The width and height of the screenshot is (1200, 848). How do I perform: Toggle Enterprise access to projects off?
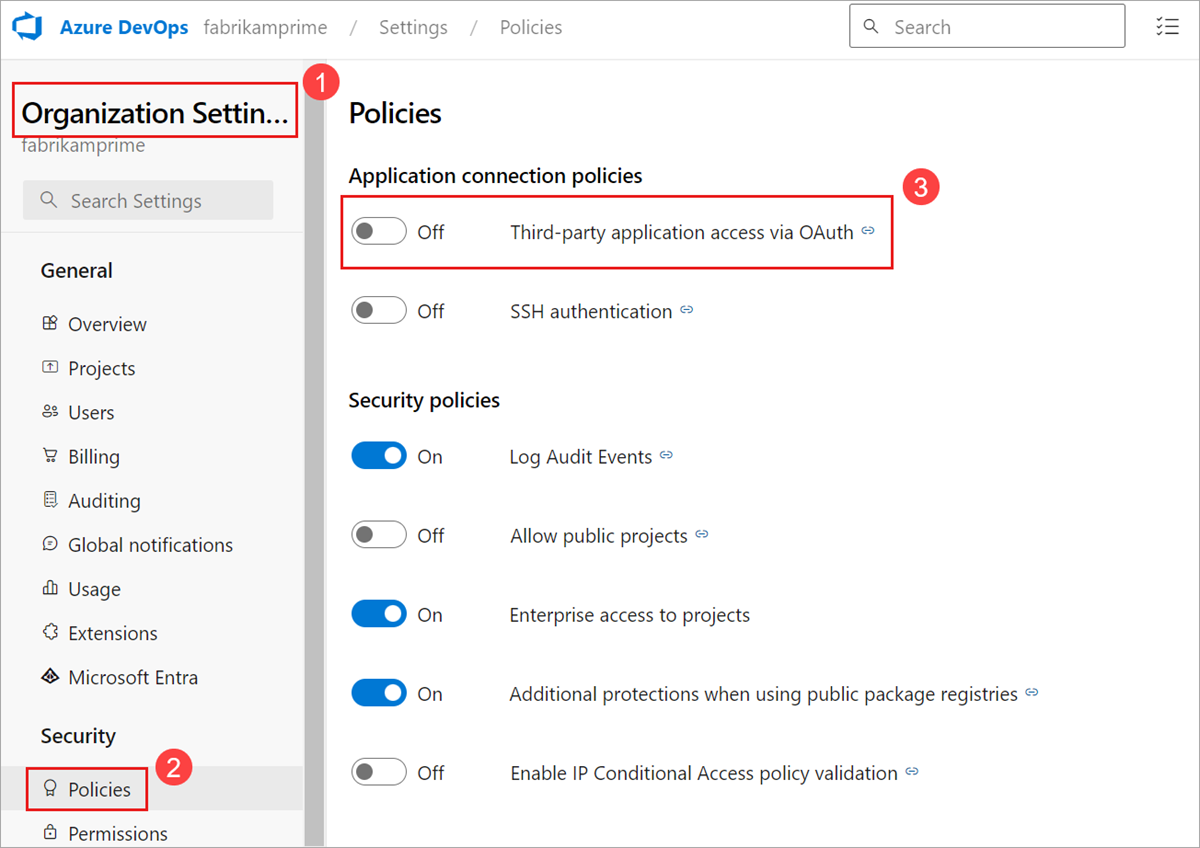378,614
